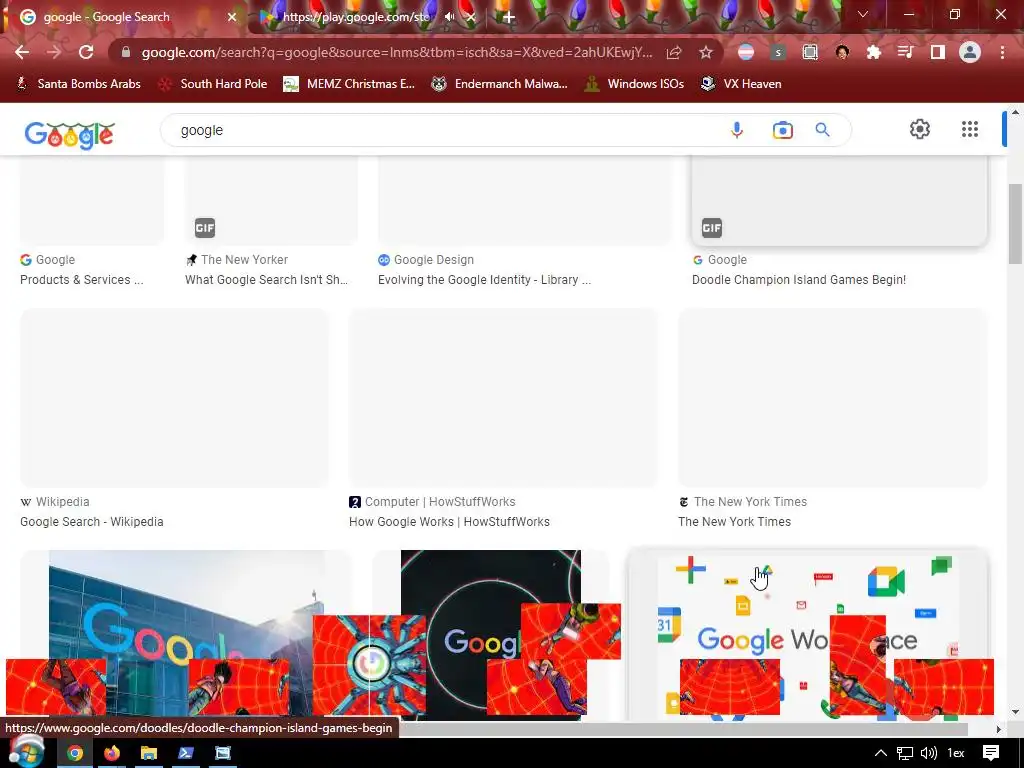1024x768 pixels.
Task: Mute the Google Play tab audio
Action: click(449, 17)
